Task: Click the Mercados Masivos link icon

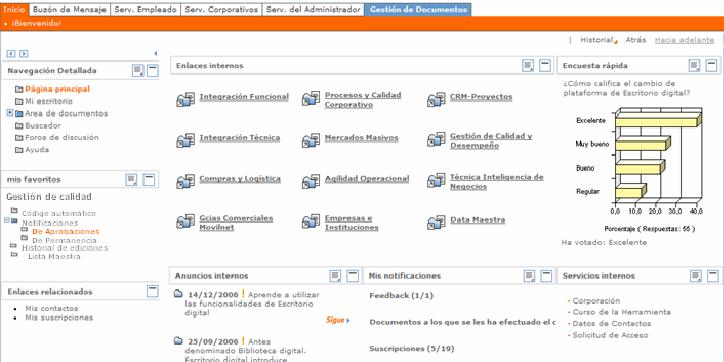Action: click(311, 140)
